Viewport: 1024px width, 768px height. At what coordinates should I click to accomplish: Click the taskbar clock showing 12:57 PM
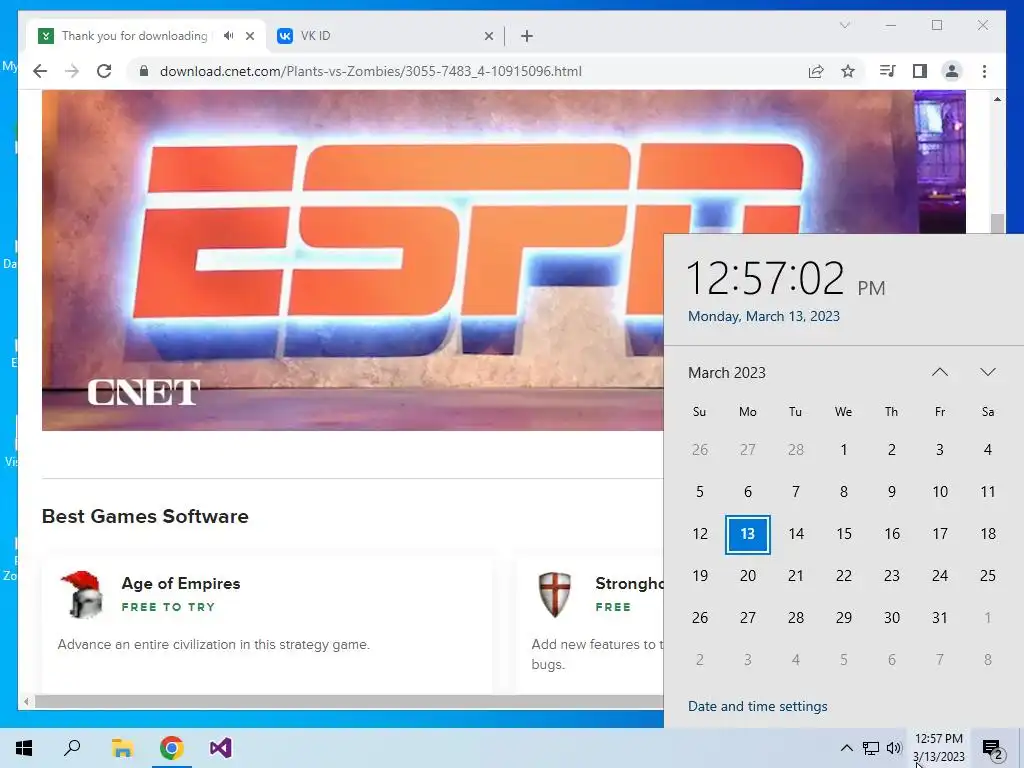click(x=938, y=748)
